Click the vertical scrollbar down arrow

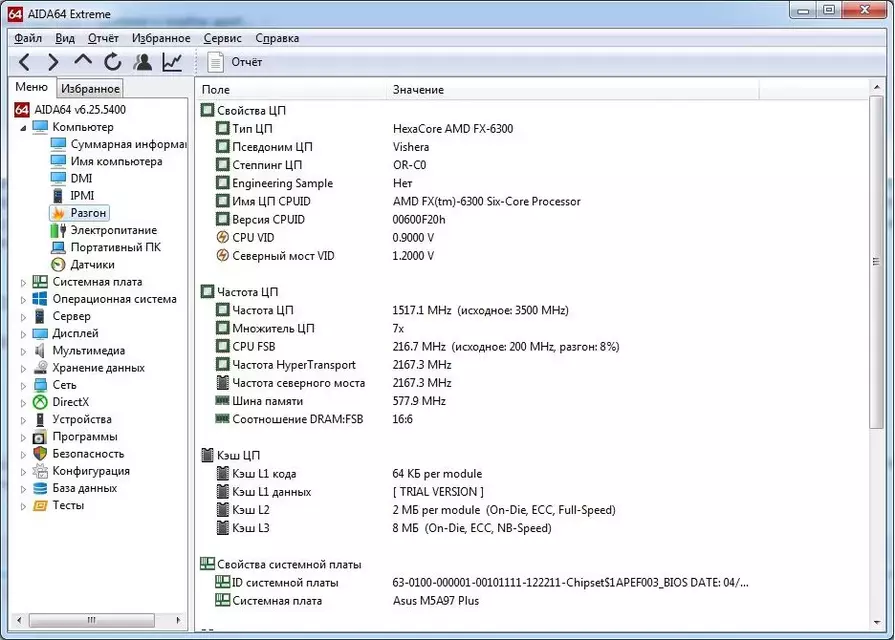tap(877, 622)
